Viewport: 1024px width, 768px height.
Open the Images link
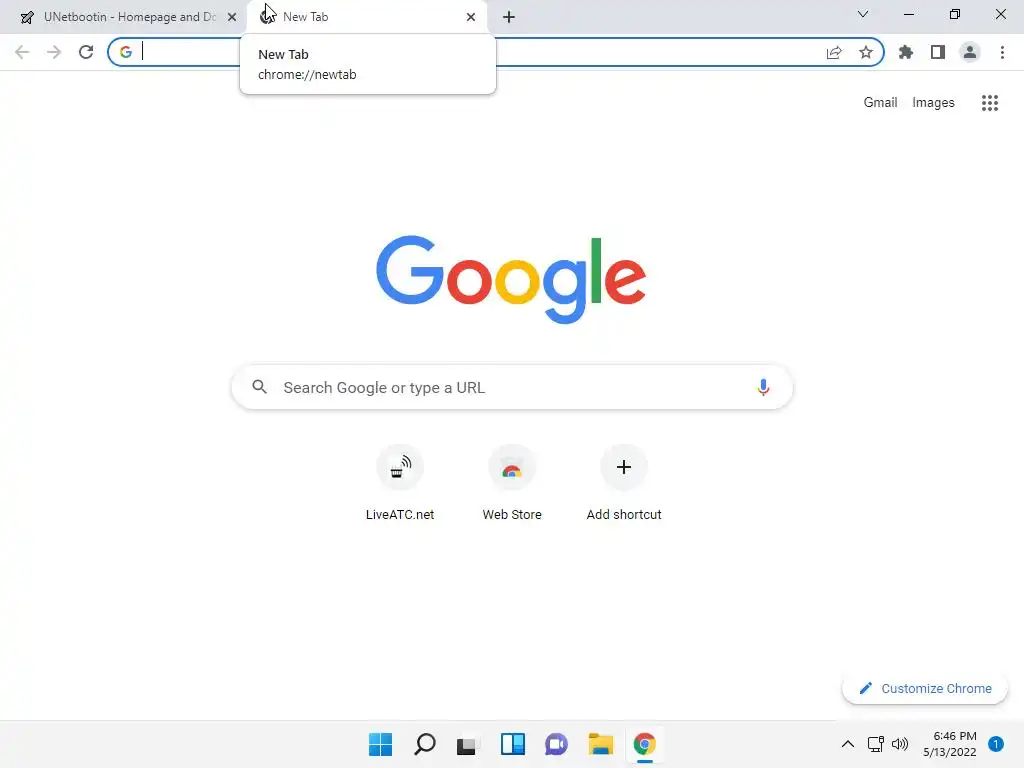point(933,103)
